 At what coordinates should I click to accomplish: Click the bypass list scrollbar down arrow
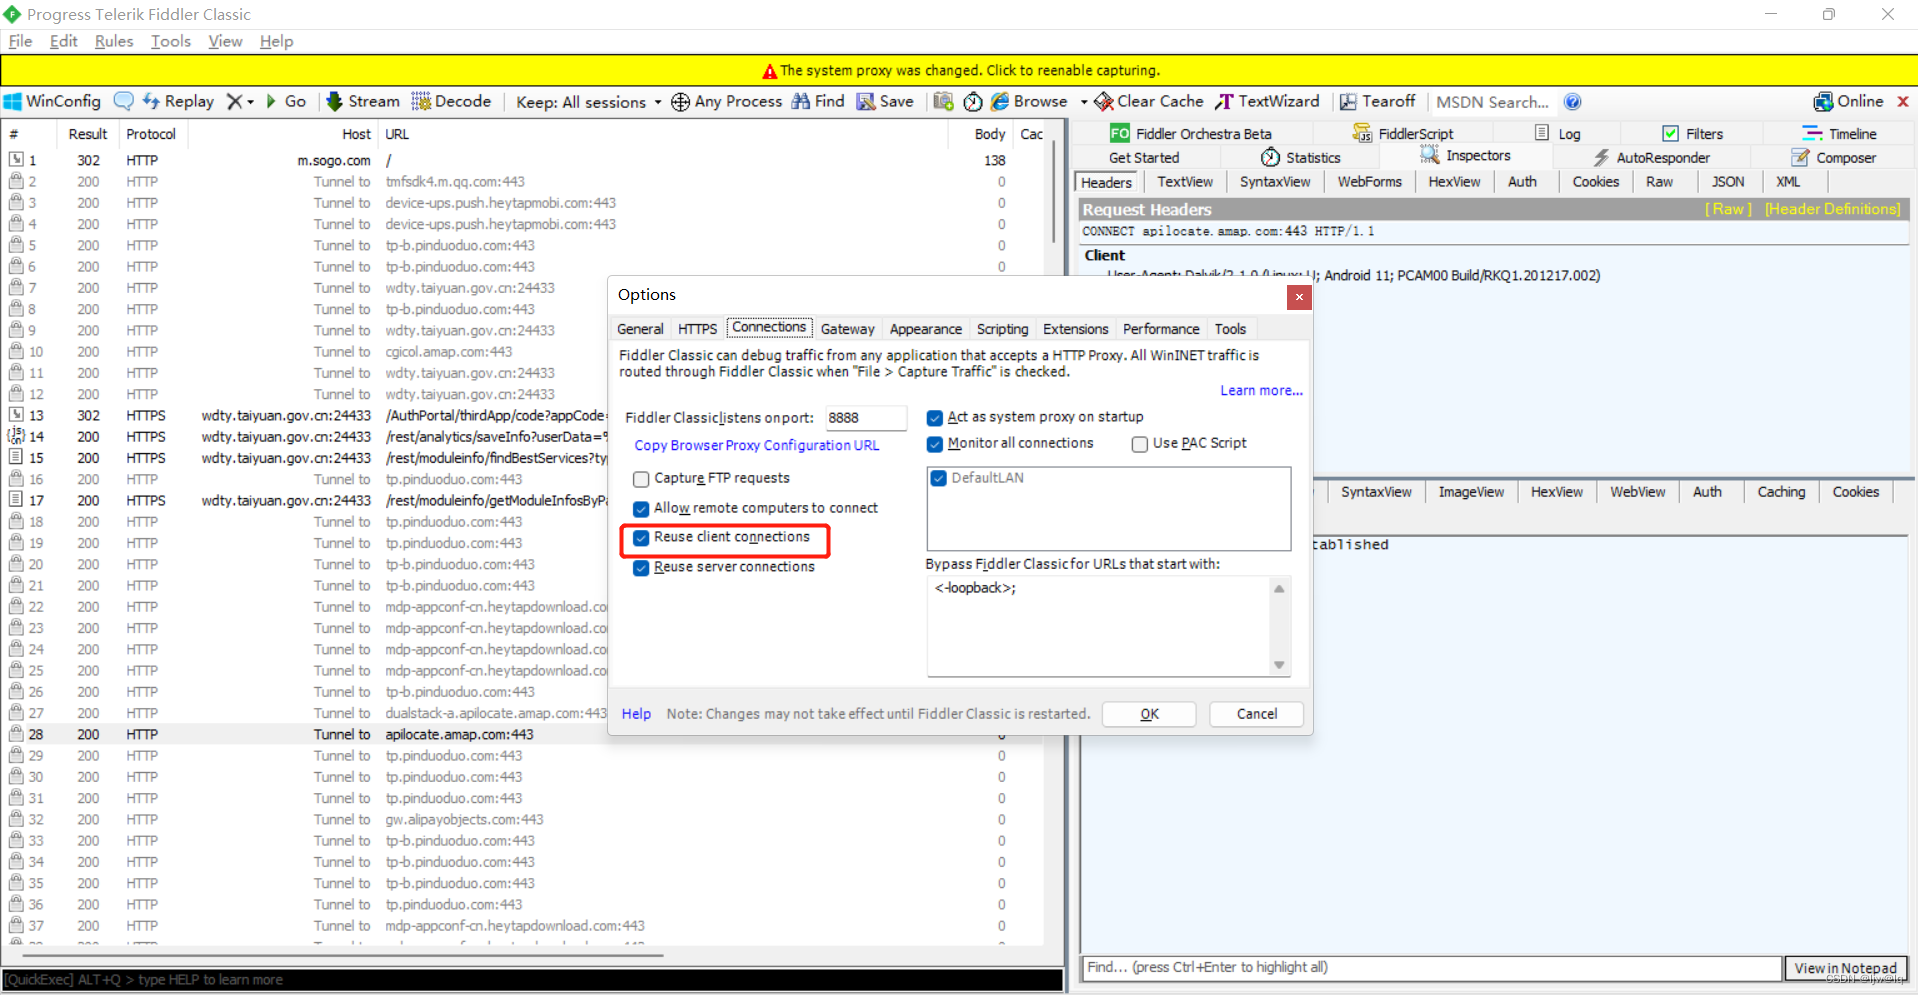click(x=1279, y=666)
